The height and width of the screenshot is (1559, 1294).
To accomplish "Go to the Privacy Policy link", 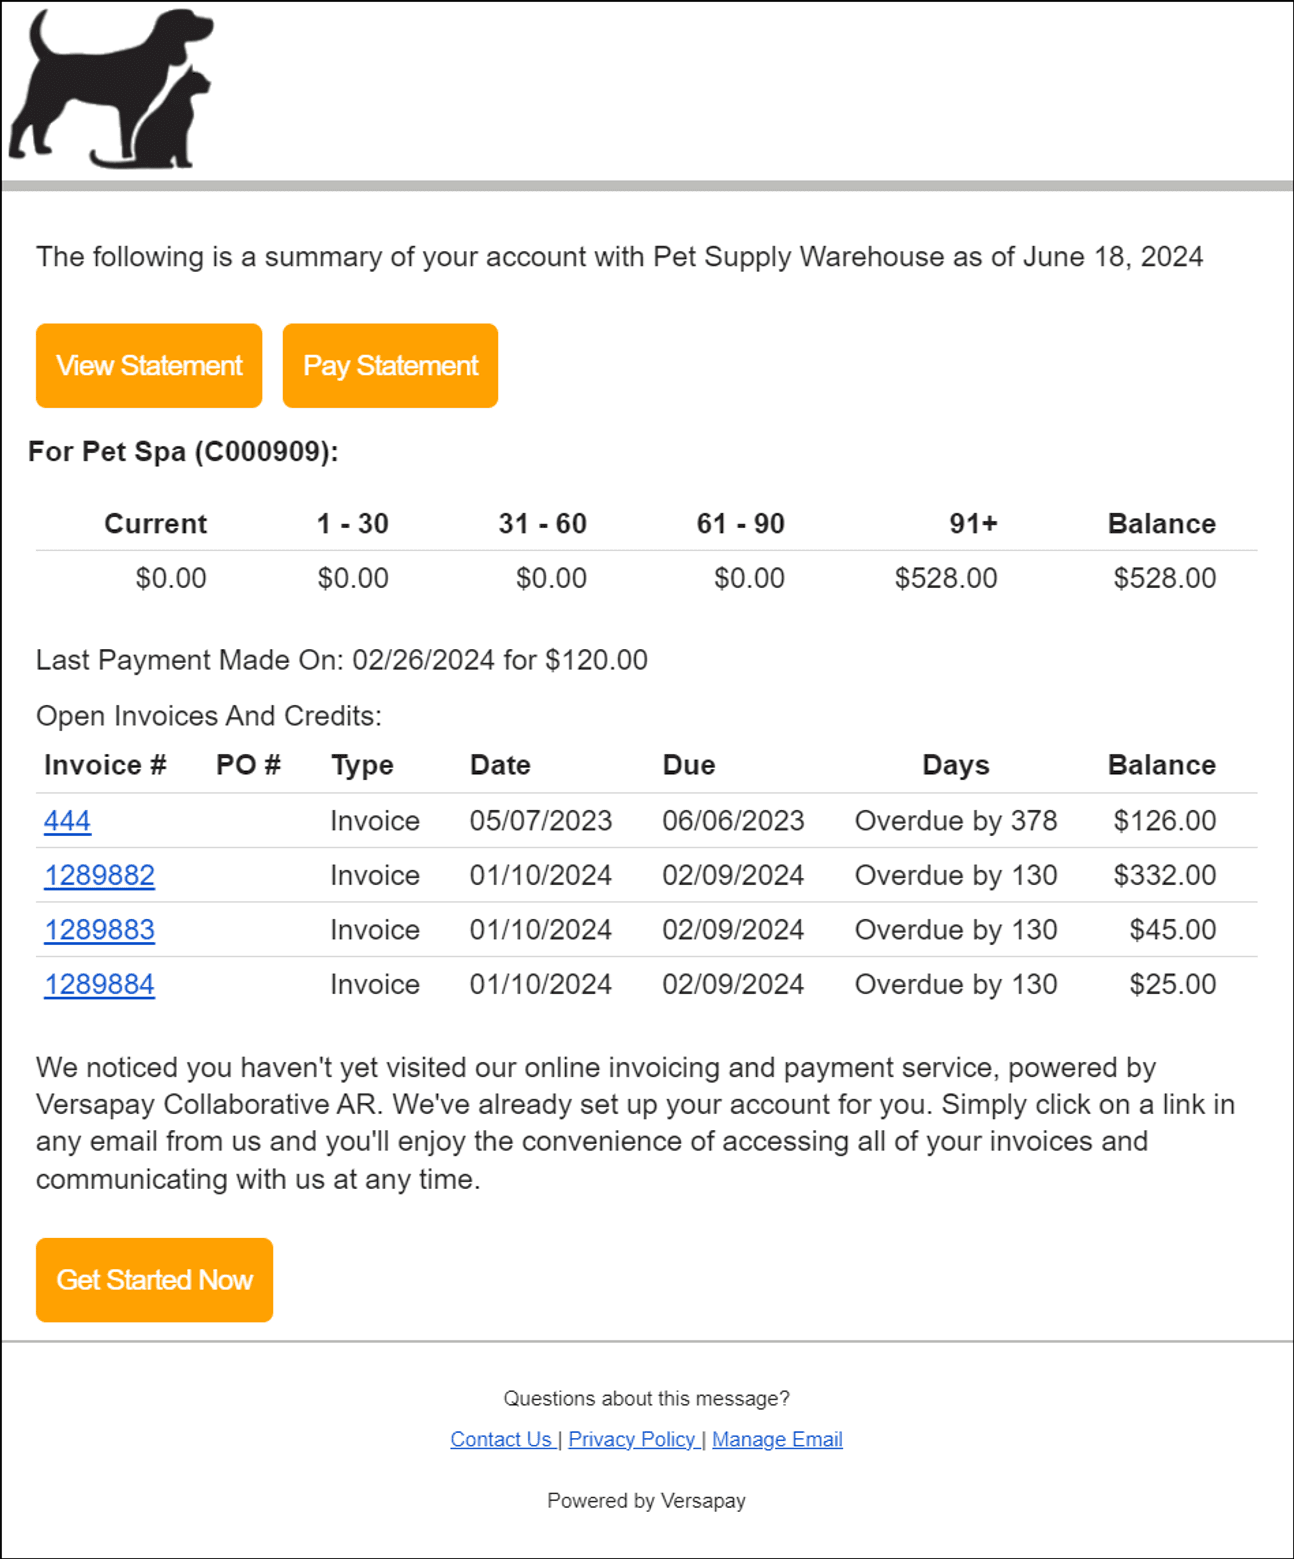I will [632, 1439].
